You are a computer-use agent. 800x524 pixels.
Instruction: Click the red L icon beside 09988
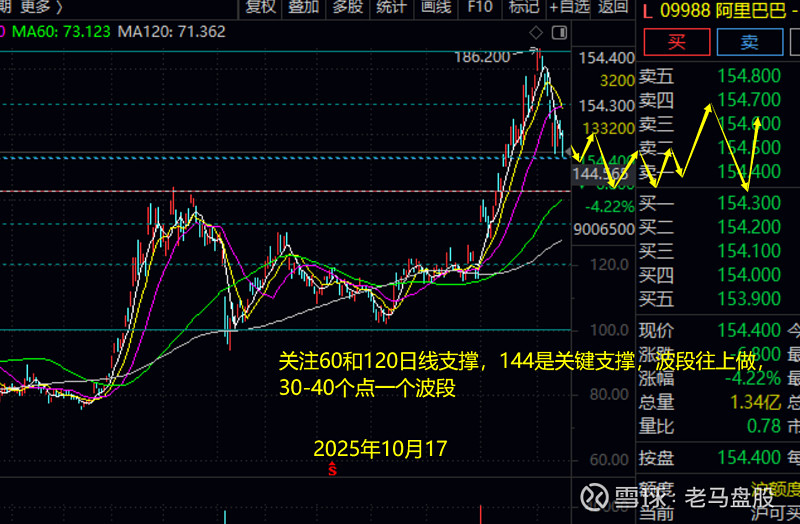(647, 11)
